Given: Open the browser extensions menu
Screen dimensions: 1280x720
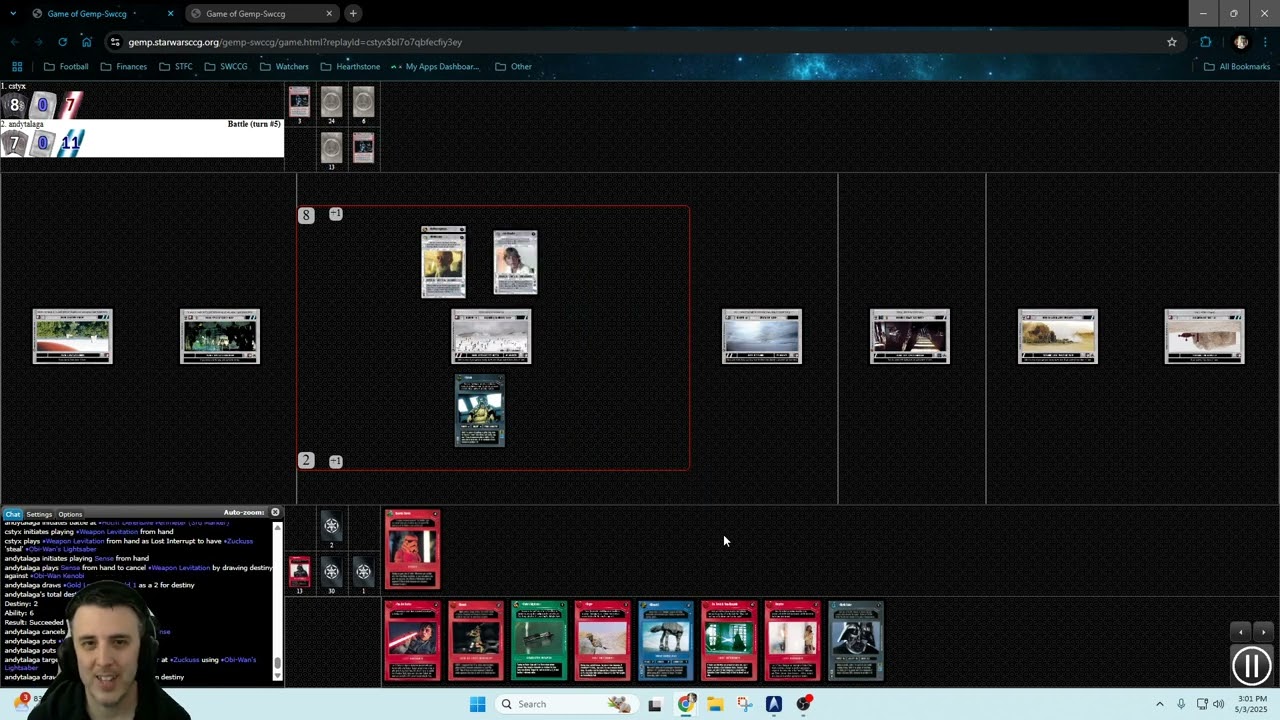Looking at the screenshot, I should (x=1205, y=42).
